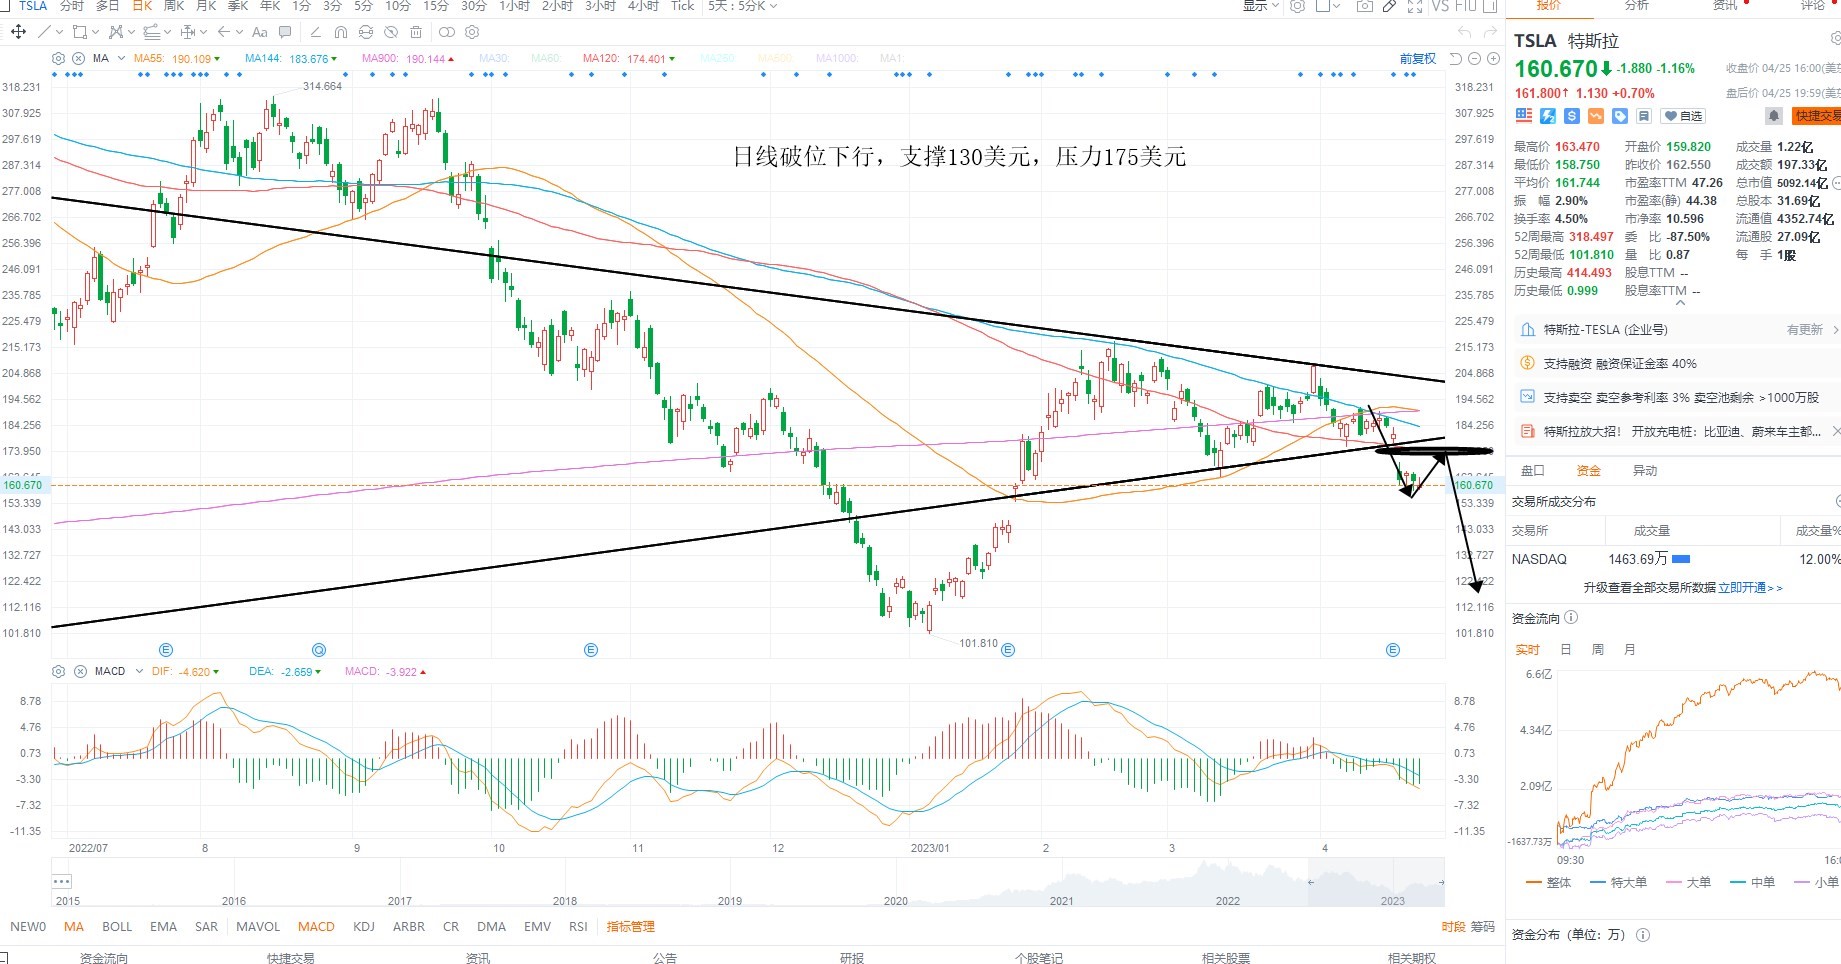Open the 筹码 chip distribution button
This screenshot has height=964, width=1841.
click(1481, 927)
